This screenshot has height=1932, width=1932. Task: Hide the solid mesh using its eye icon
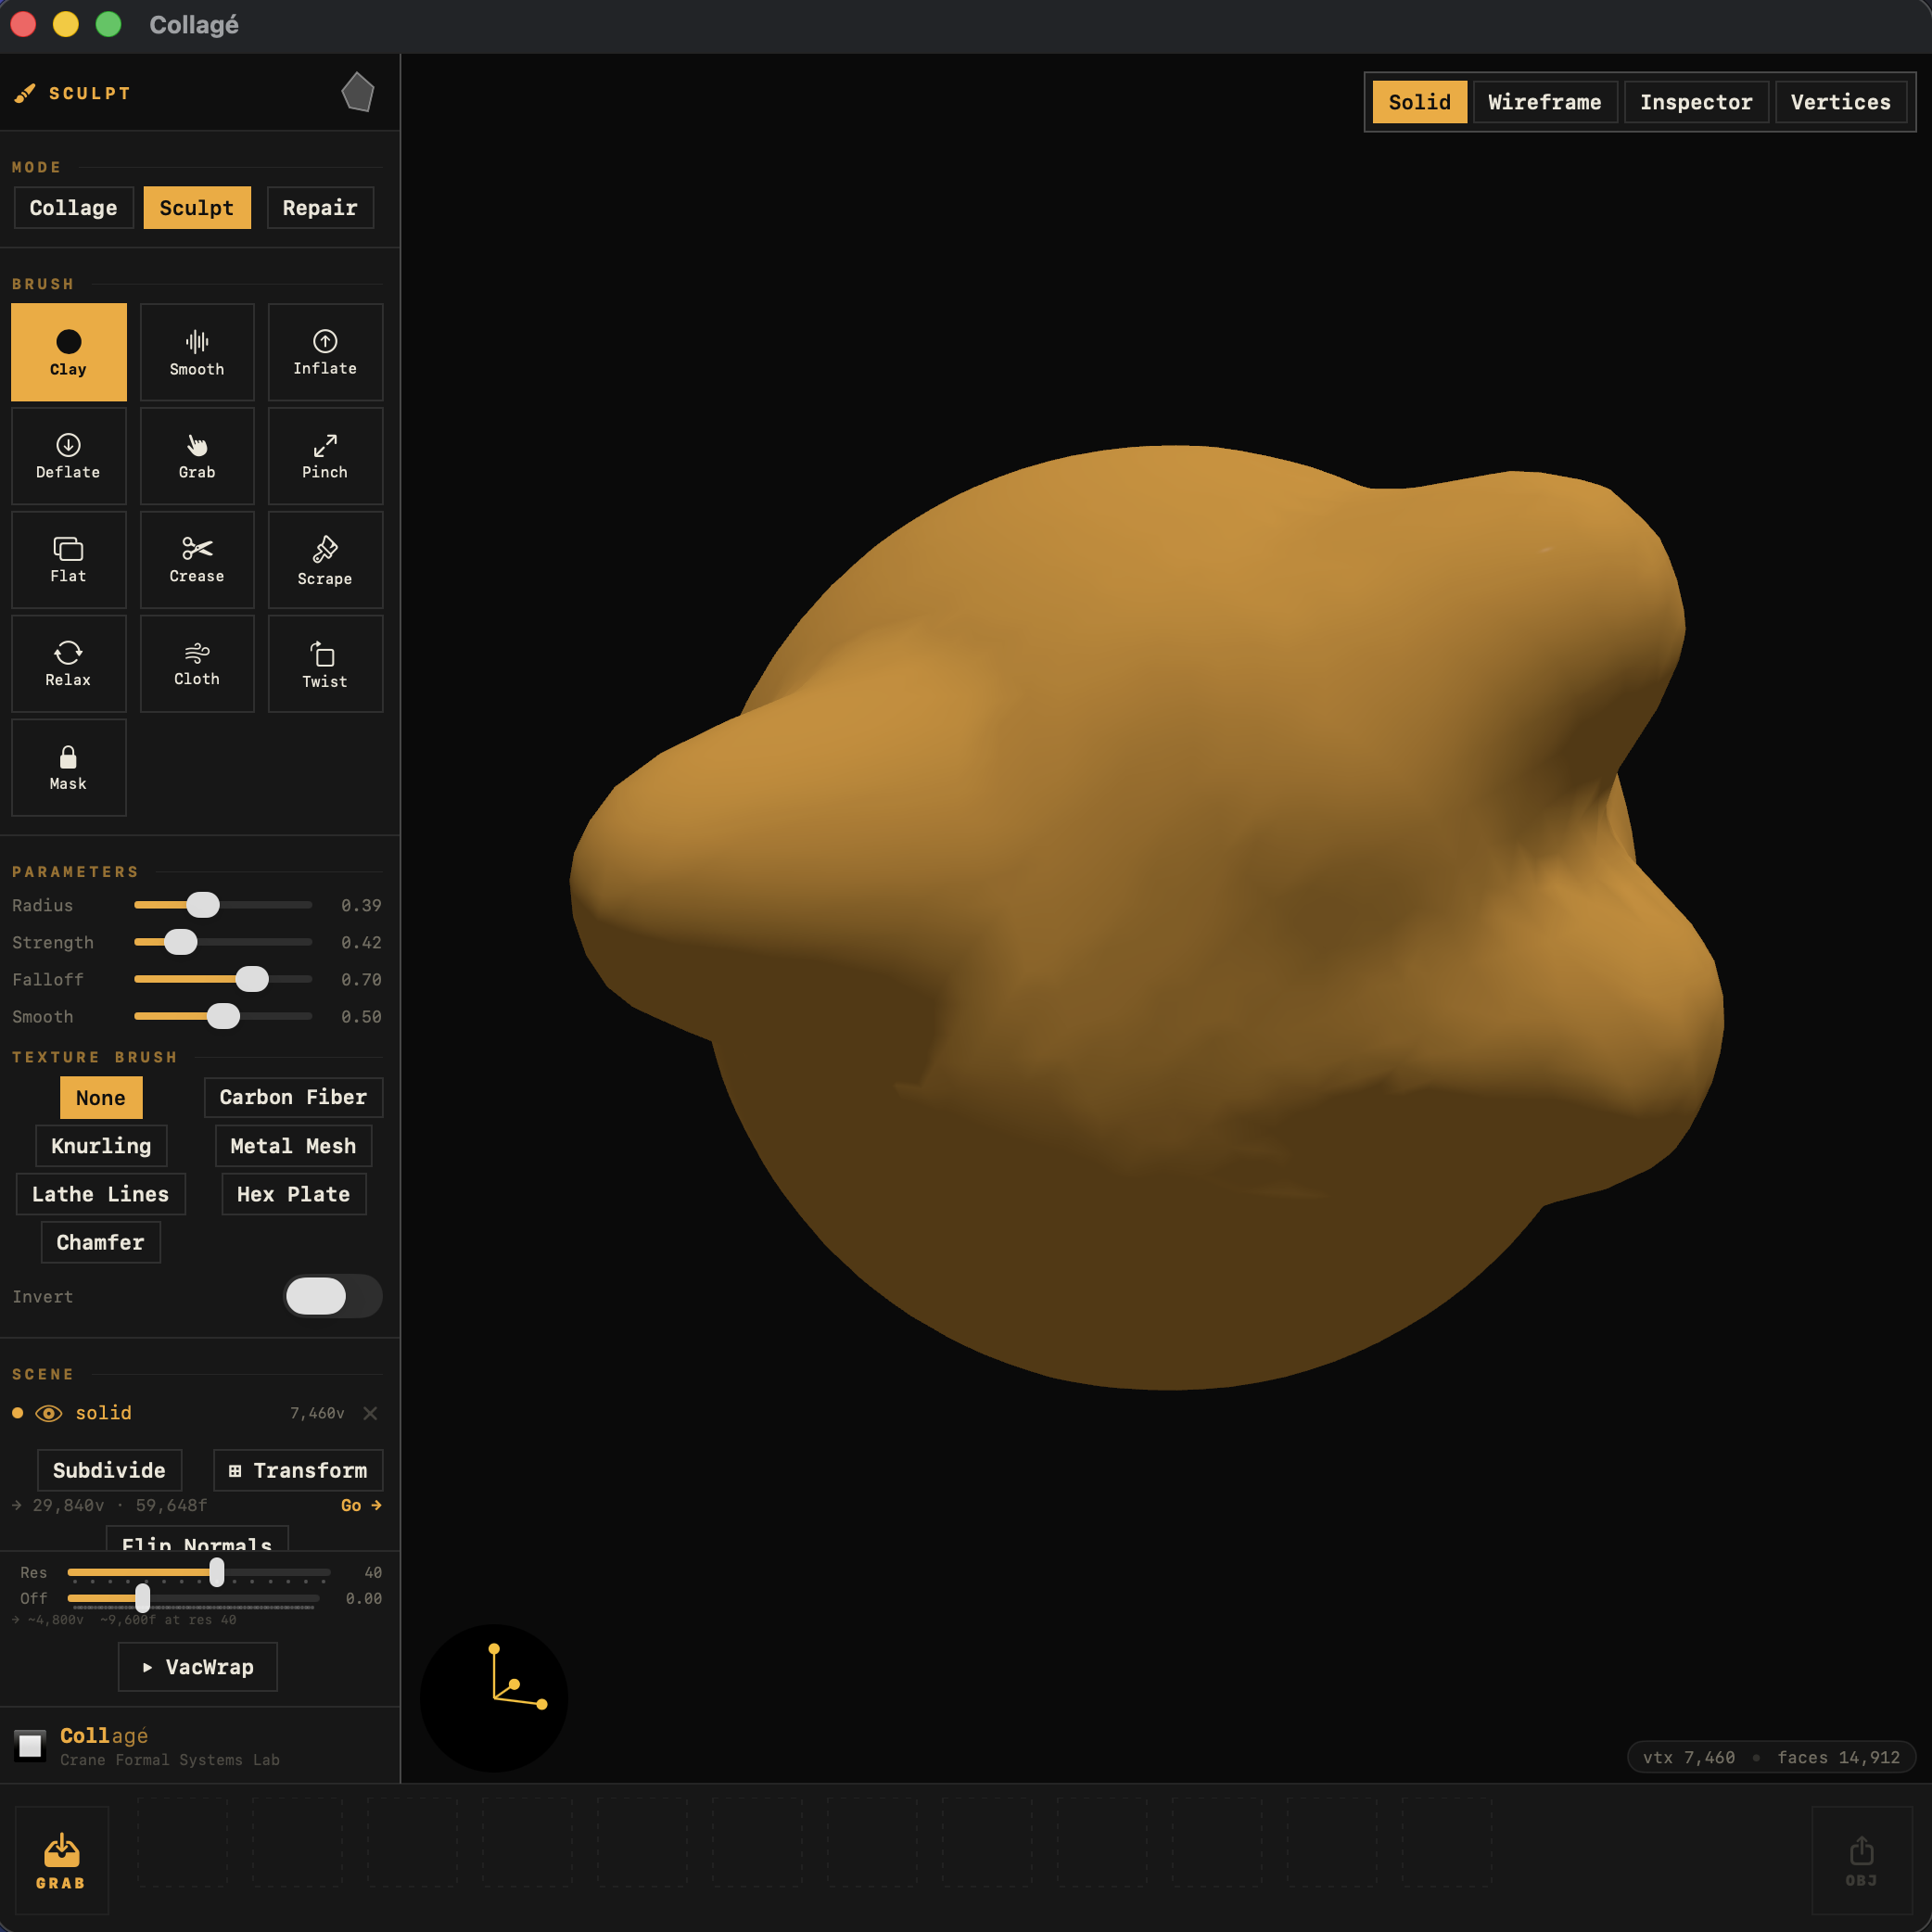47,1413
